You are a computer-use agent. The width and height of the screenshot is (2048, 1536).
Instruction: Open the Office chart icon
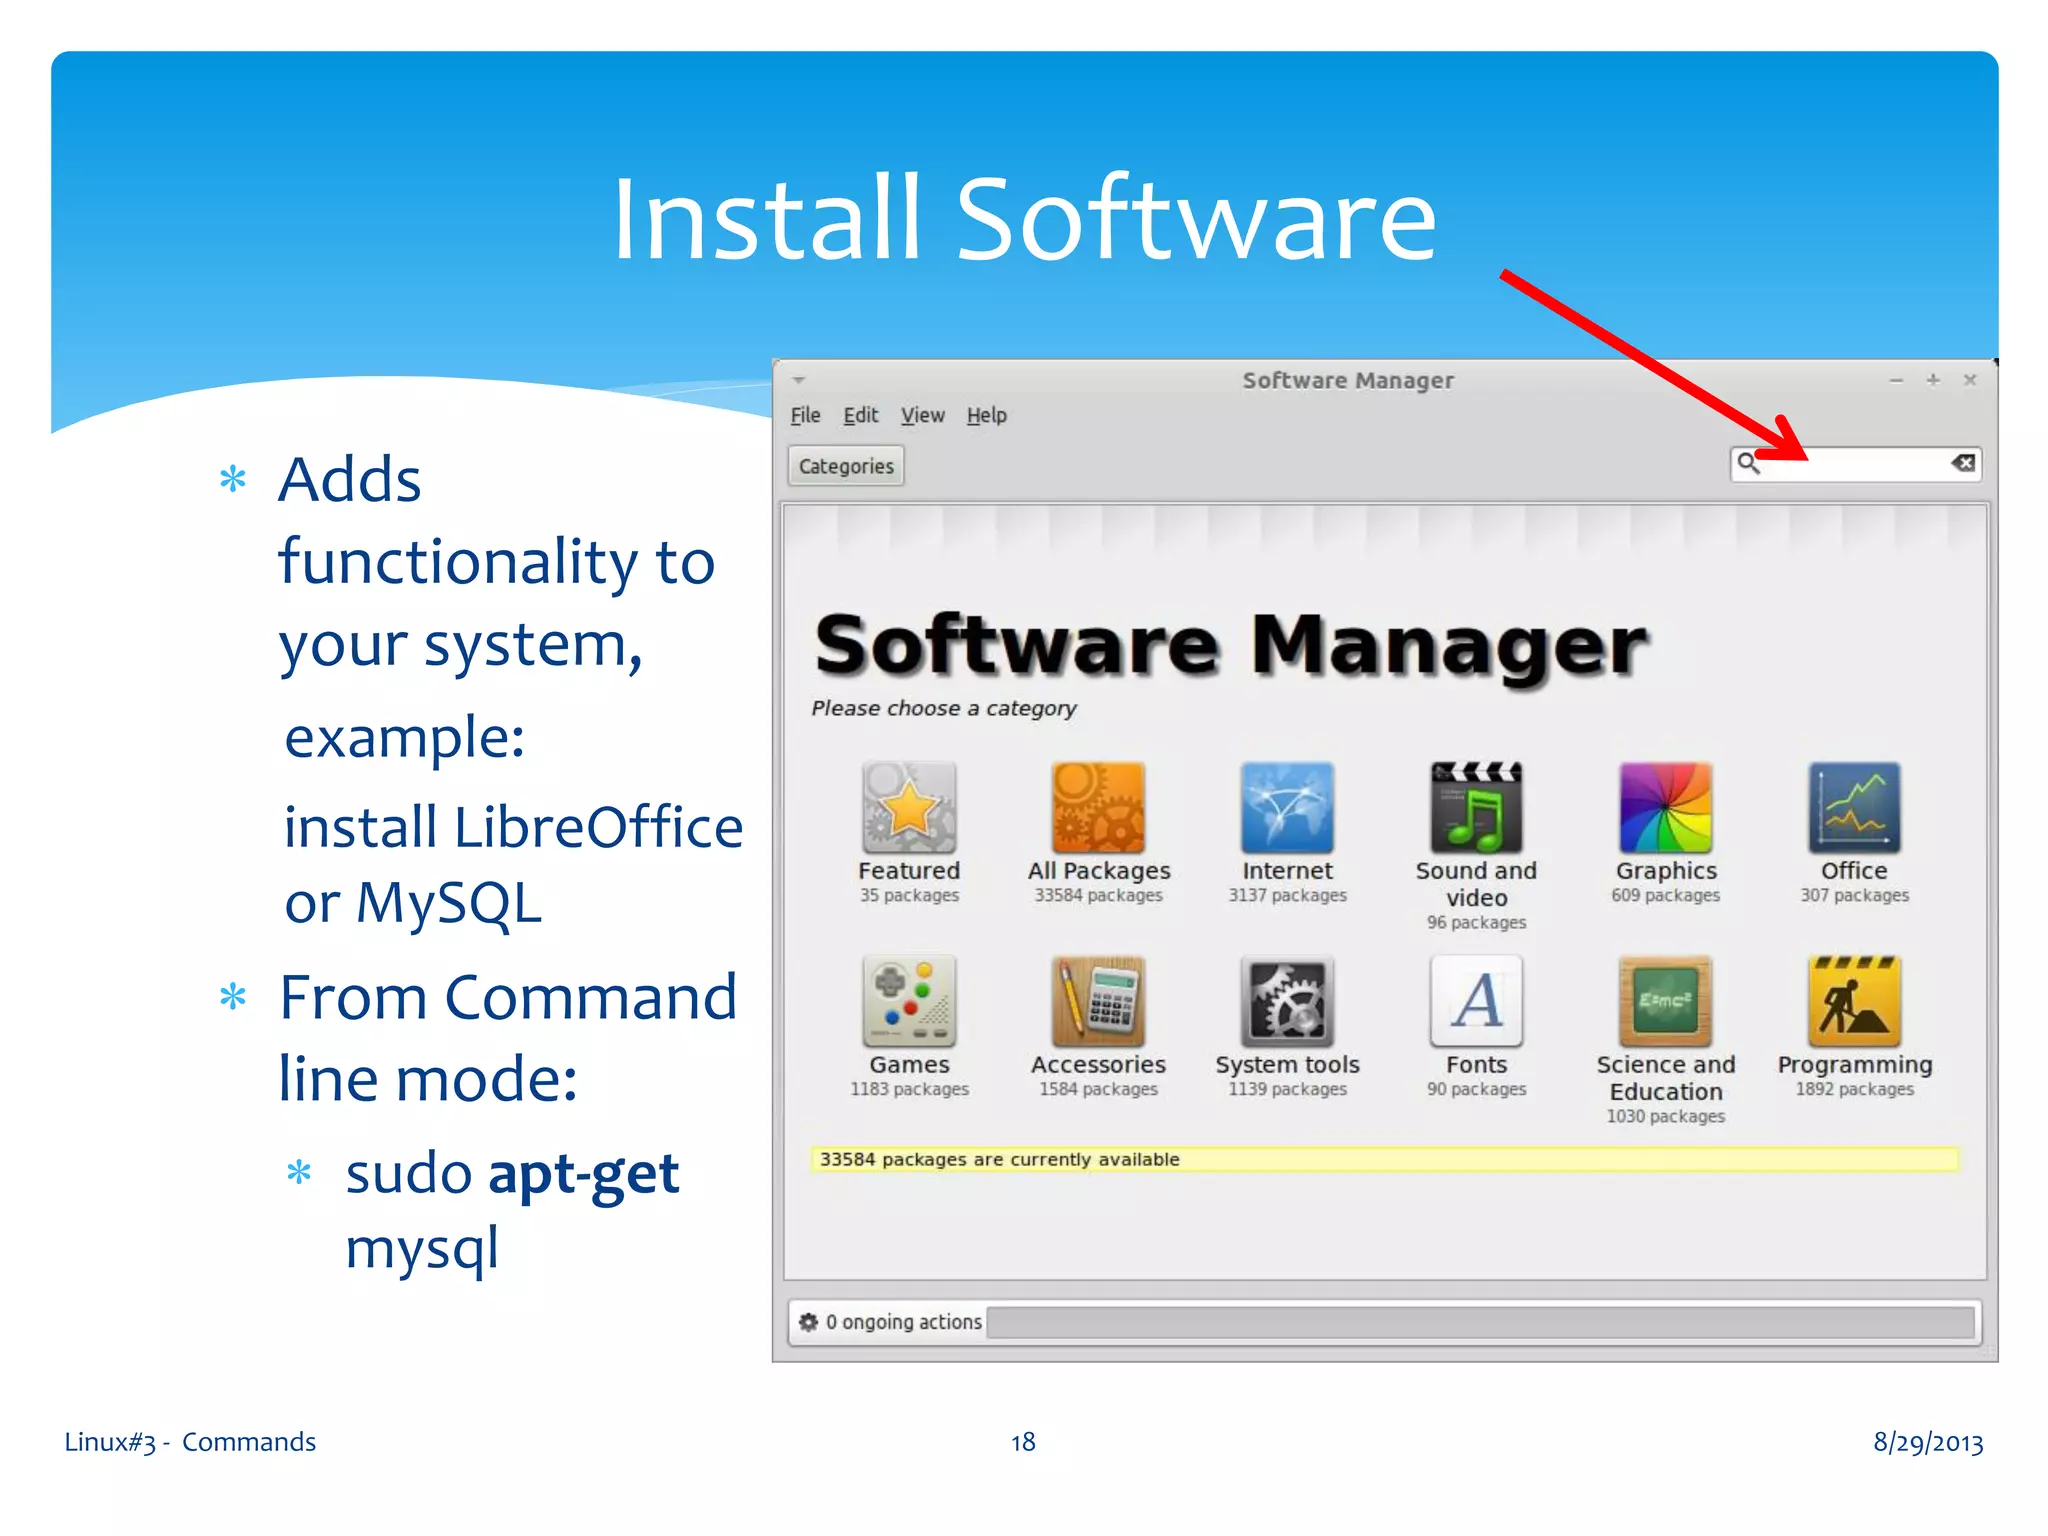[1854, 807]
